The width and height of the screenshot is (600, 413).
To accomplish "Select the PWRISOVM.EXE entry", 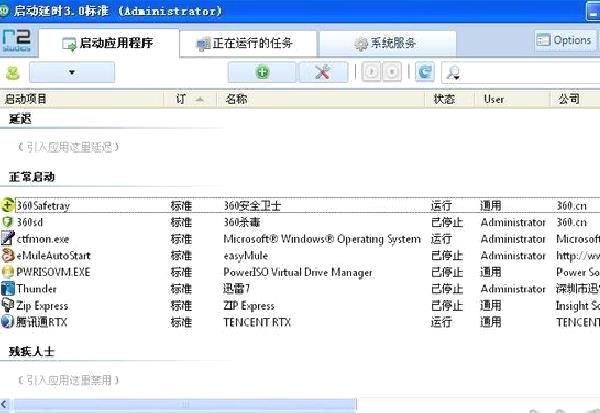I will [x=53, y=272].
